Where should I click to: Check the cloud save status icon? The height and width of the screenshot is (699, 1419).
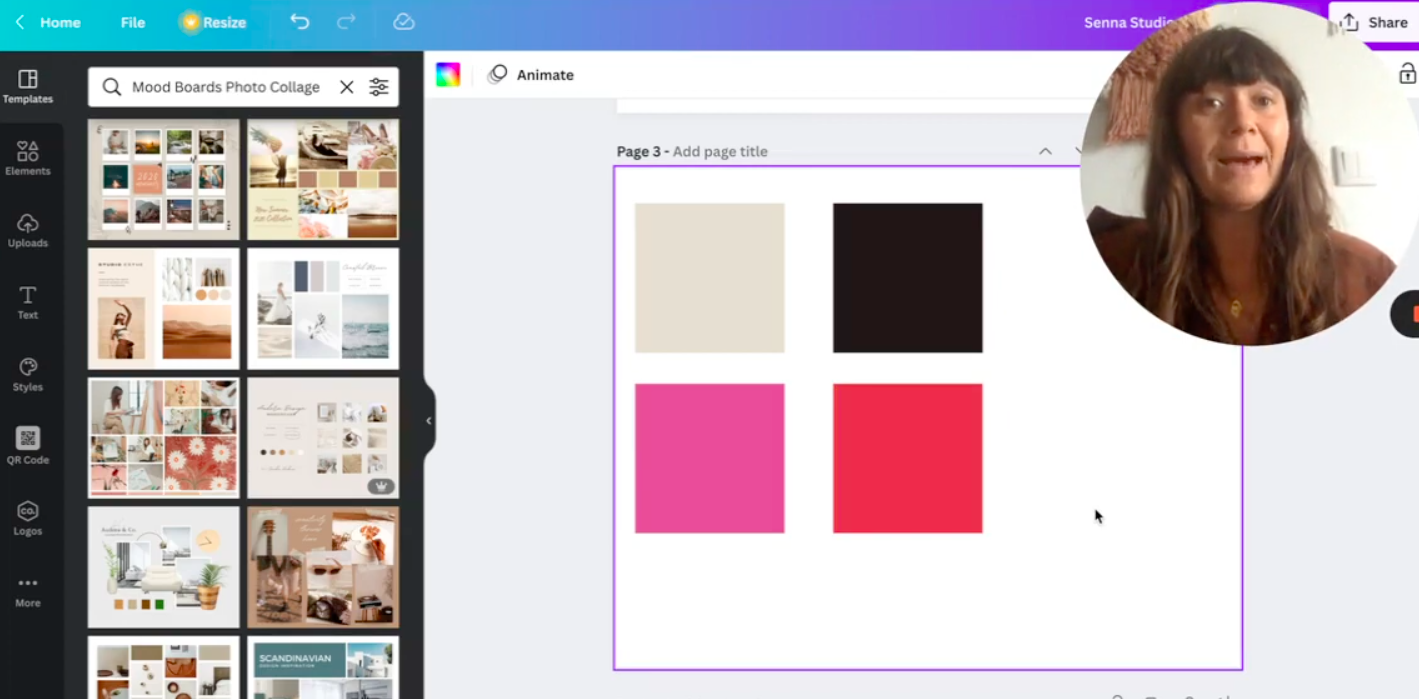pos(403,22)
